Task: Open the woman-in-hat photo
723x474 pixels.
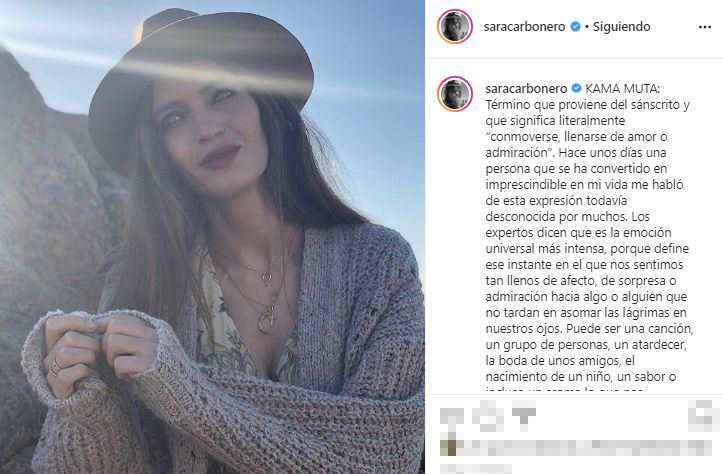Action: [212, 237]
